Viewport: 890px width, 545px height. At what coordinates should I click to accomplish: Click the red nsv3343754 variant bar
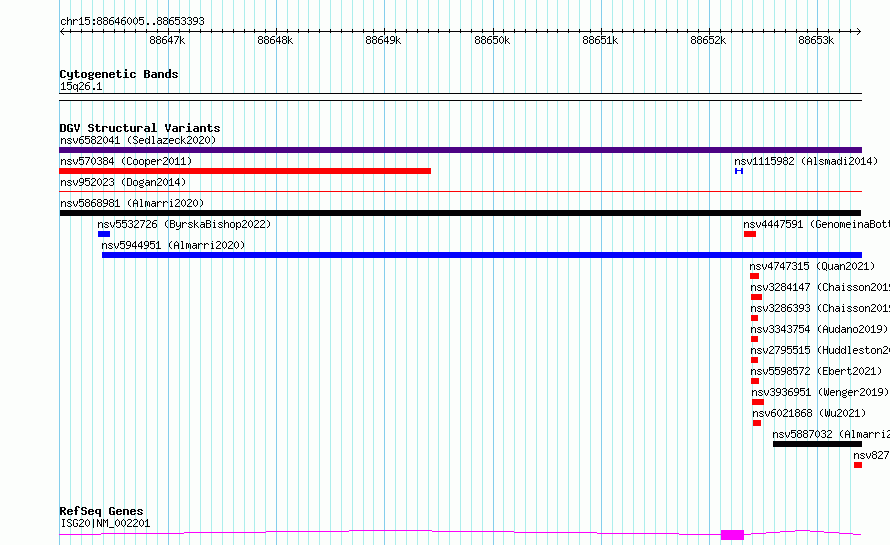click(x=754, y=339)
